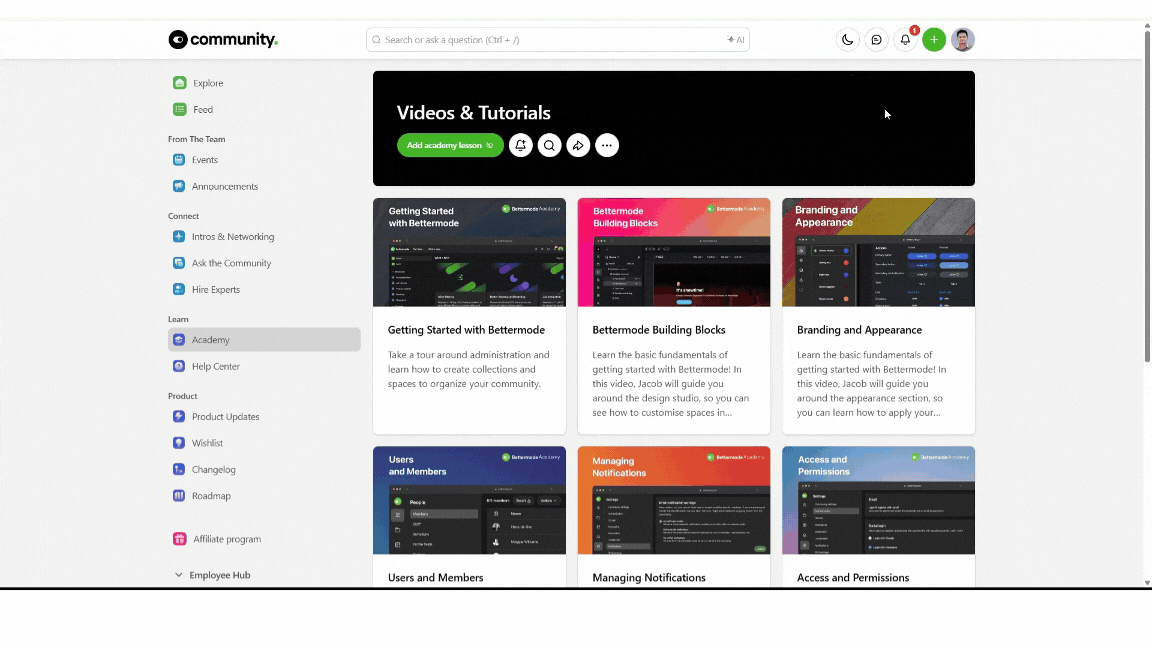Open Bettermode Building Blocks thumbnail
This screenshot has height=648, width=1152.
[674, 252]
